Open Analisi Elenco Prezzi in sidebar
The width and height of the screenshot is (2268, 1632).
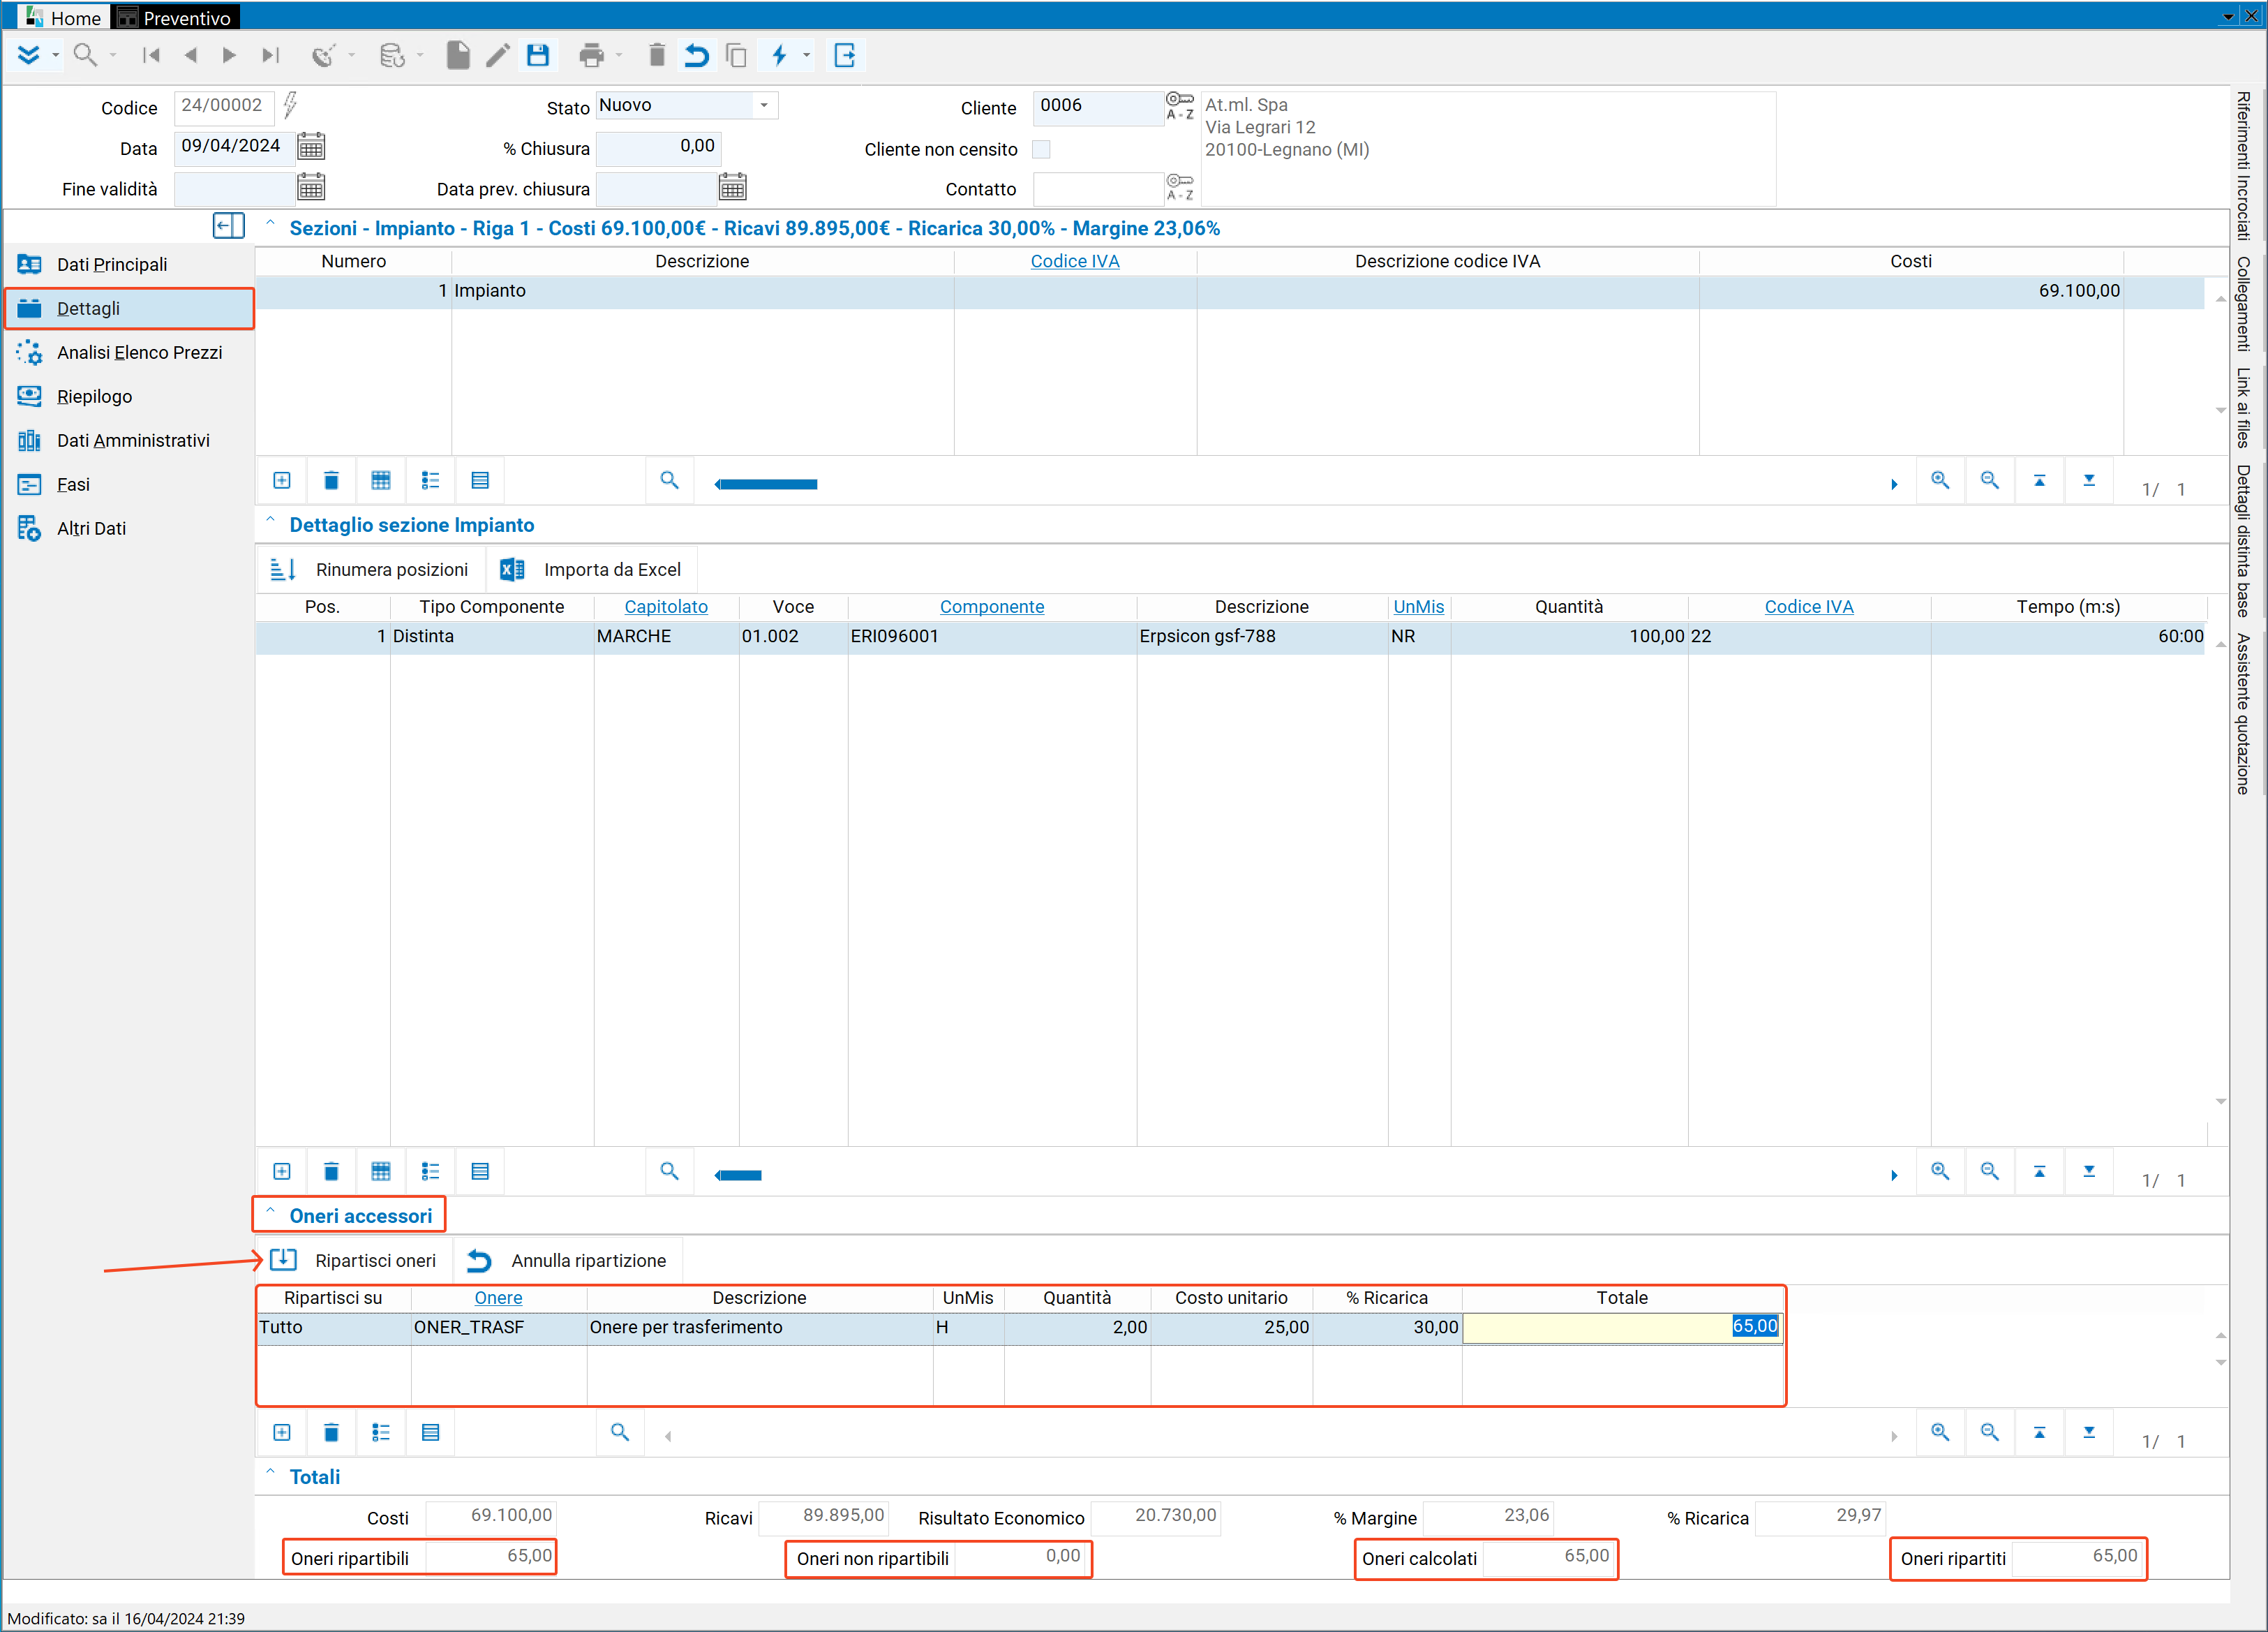139,352
